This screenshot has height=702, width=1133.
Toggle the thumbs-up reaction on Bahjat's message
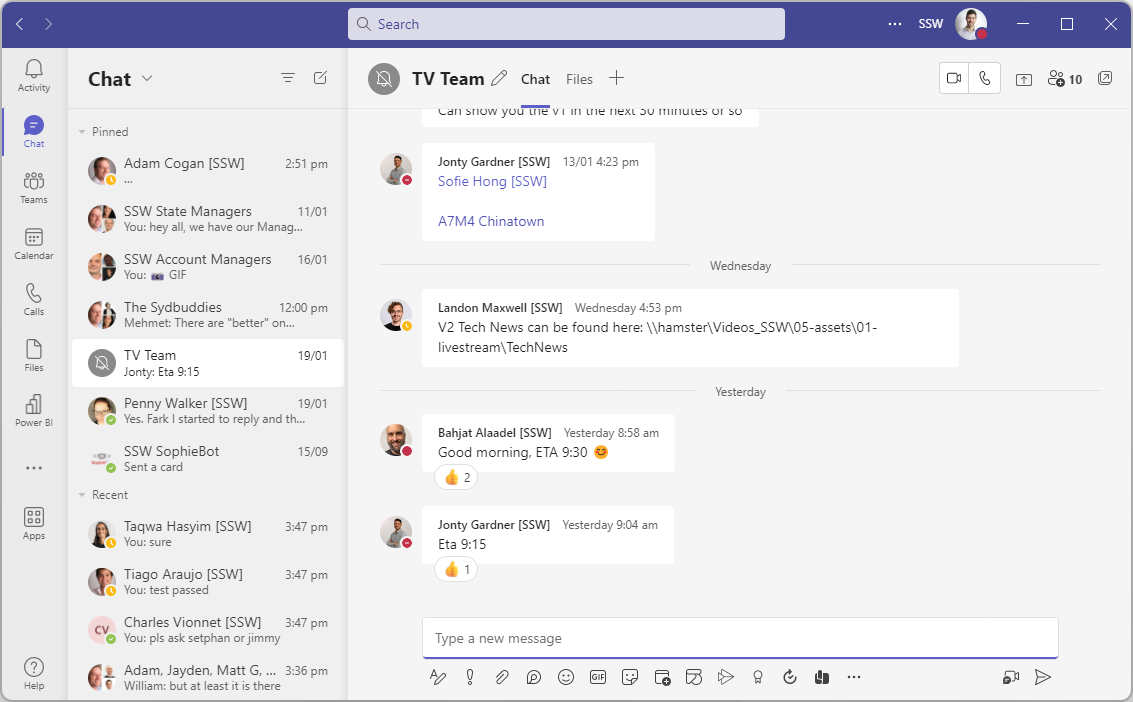point(456,478)
